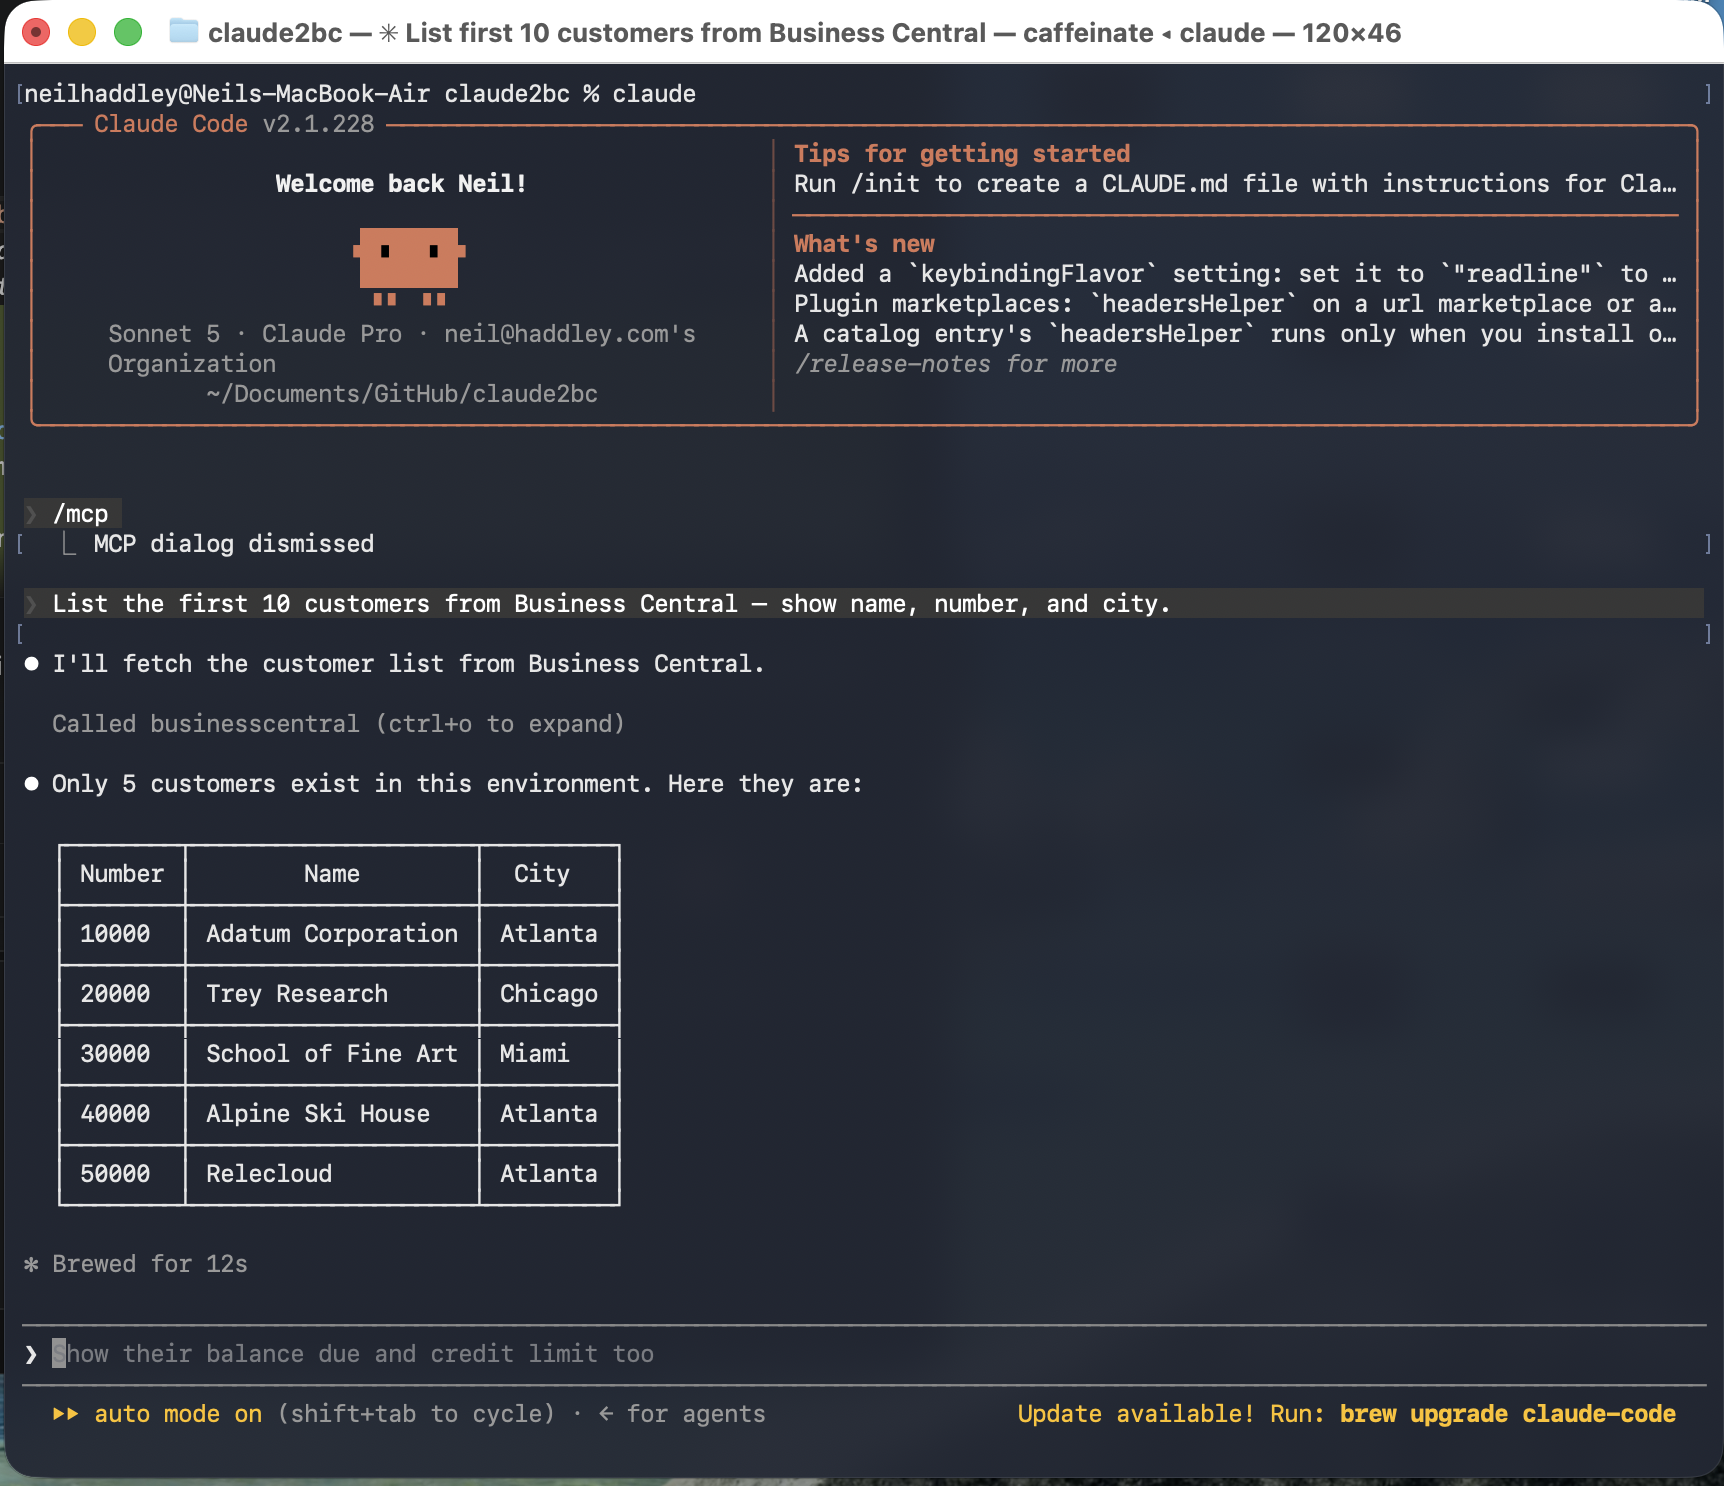Click the bullet before 'I'll fetch the customer list'

tap(32, 664)
